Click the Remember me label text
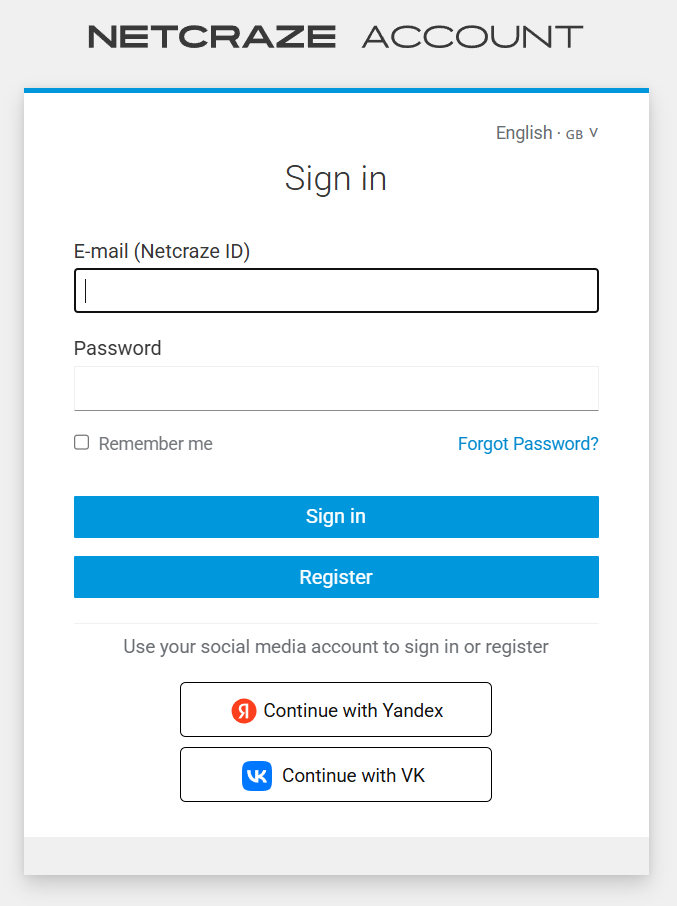 click(155, 444)
